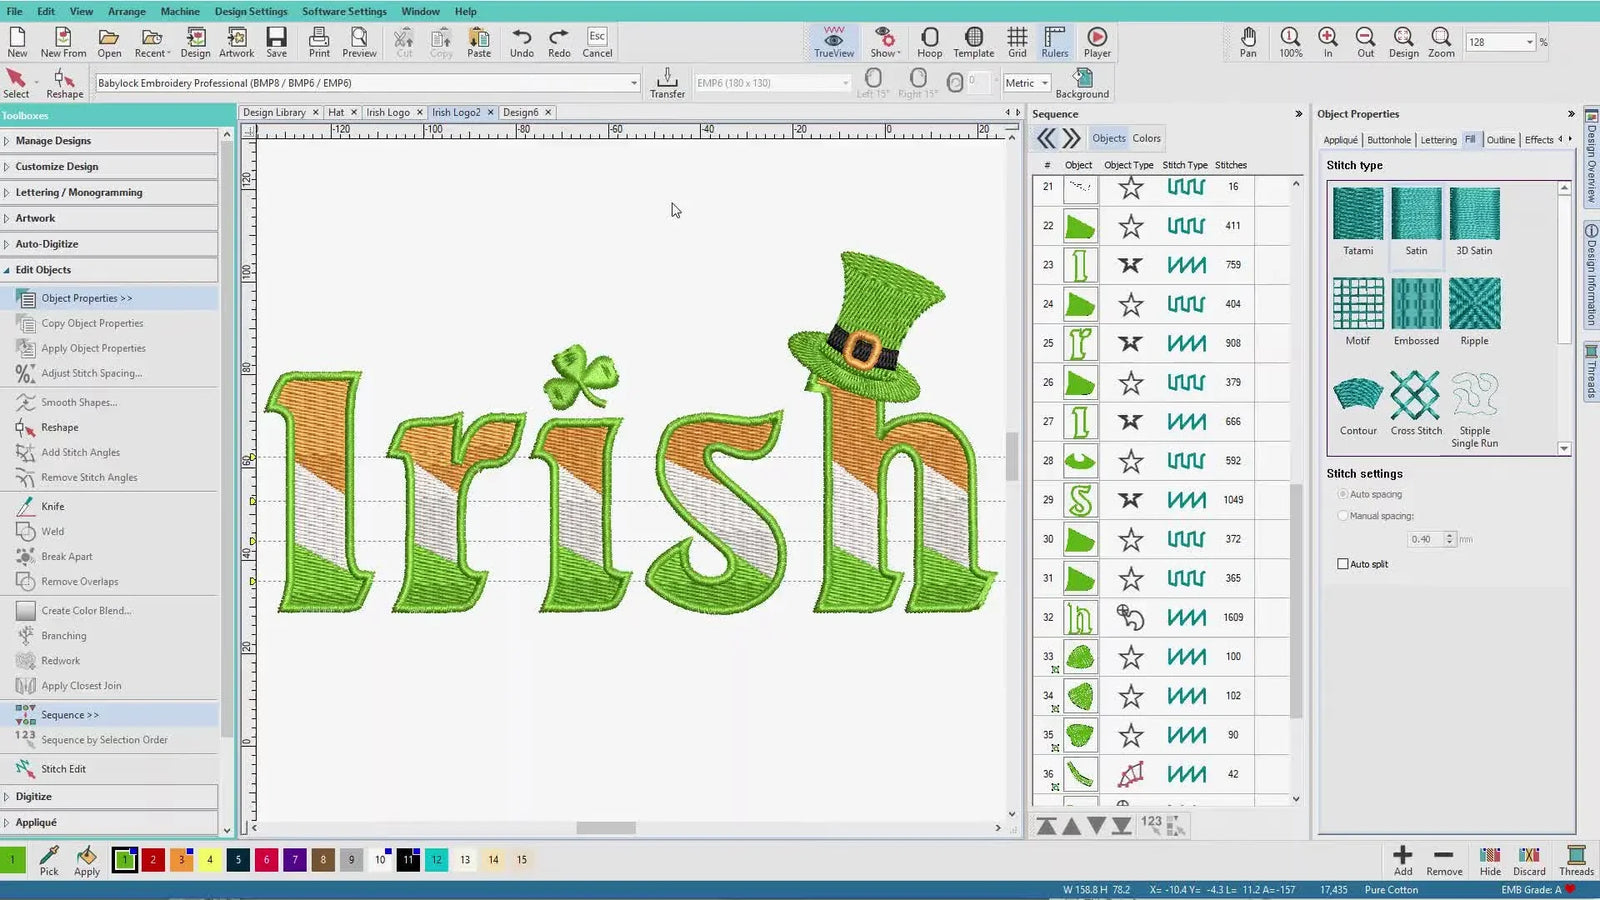Select red color swatch 2

(153, 859)
